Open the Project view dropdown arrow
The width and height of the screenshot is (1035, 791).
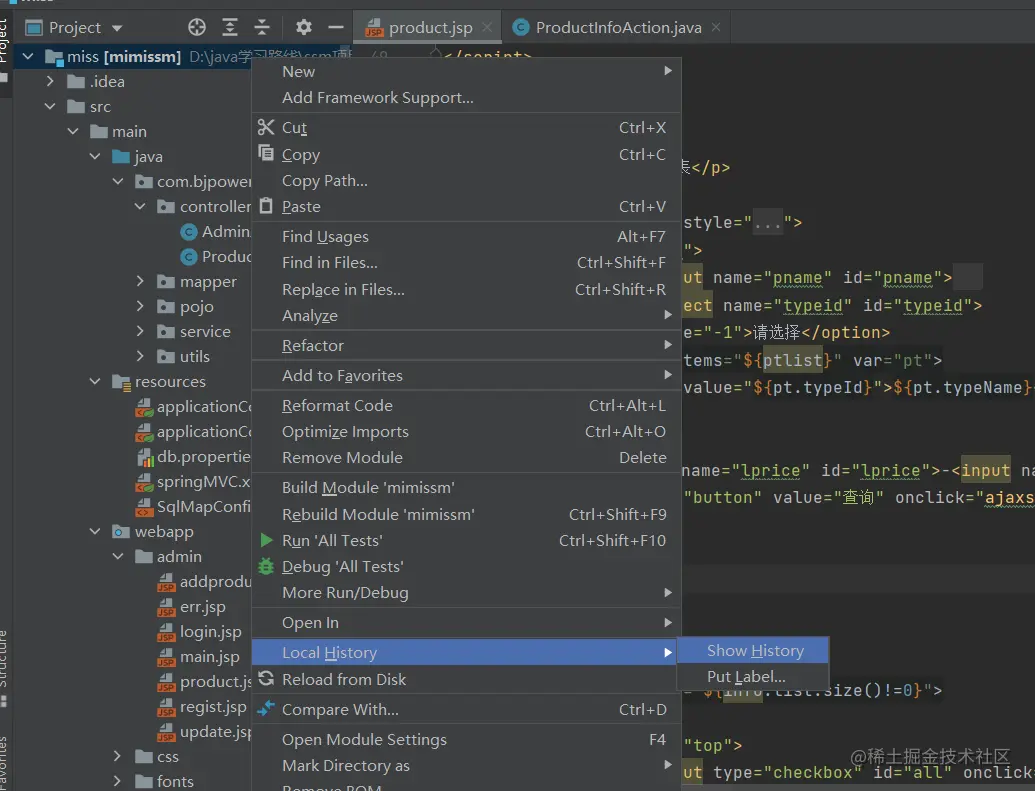click(117, 28)
